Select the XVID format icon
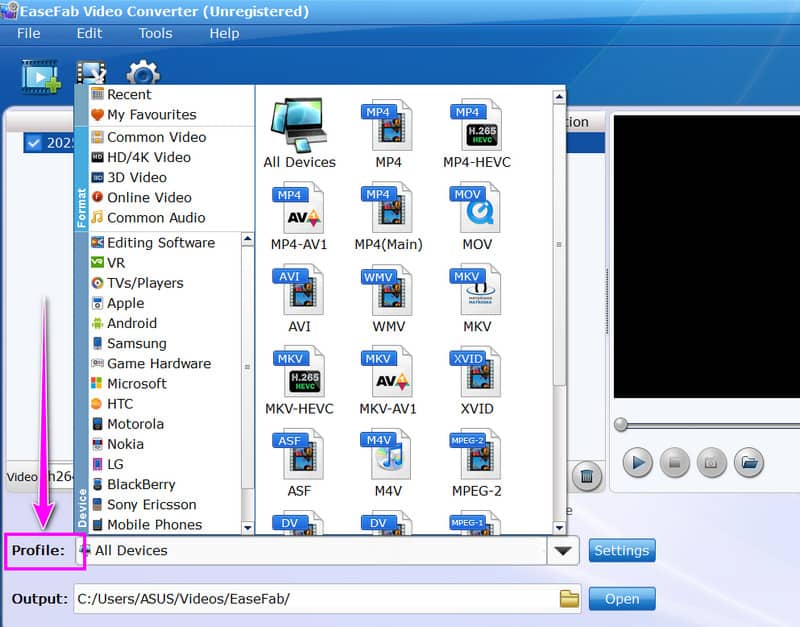The image size is (800, 627). (477, 372)
